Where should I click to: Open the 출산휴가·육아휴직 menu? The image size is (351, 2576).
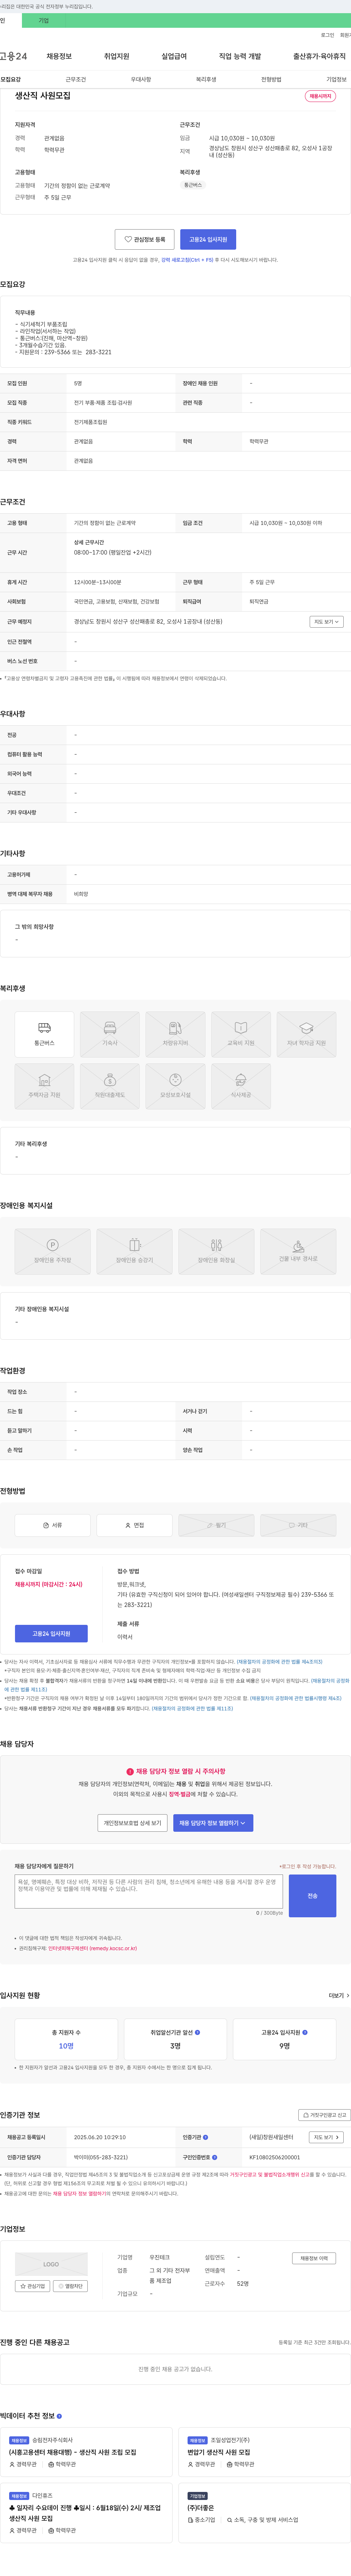point(319,56)
